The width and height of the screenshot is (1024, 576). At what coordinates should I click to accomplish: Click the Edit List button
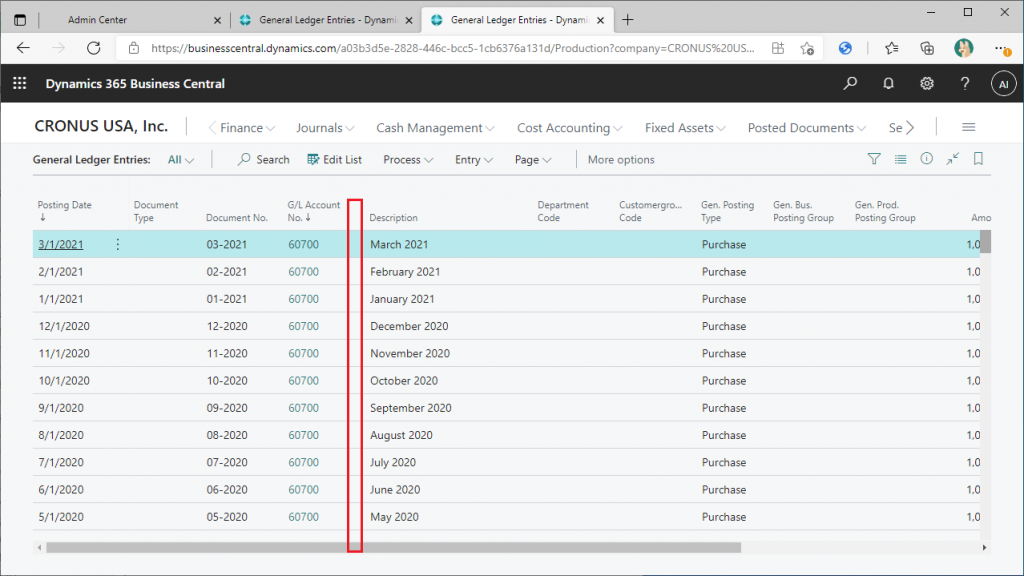click(334, 159)
